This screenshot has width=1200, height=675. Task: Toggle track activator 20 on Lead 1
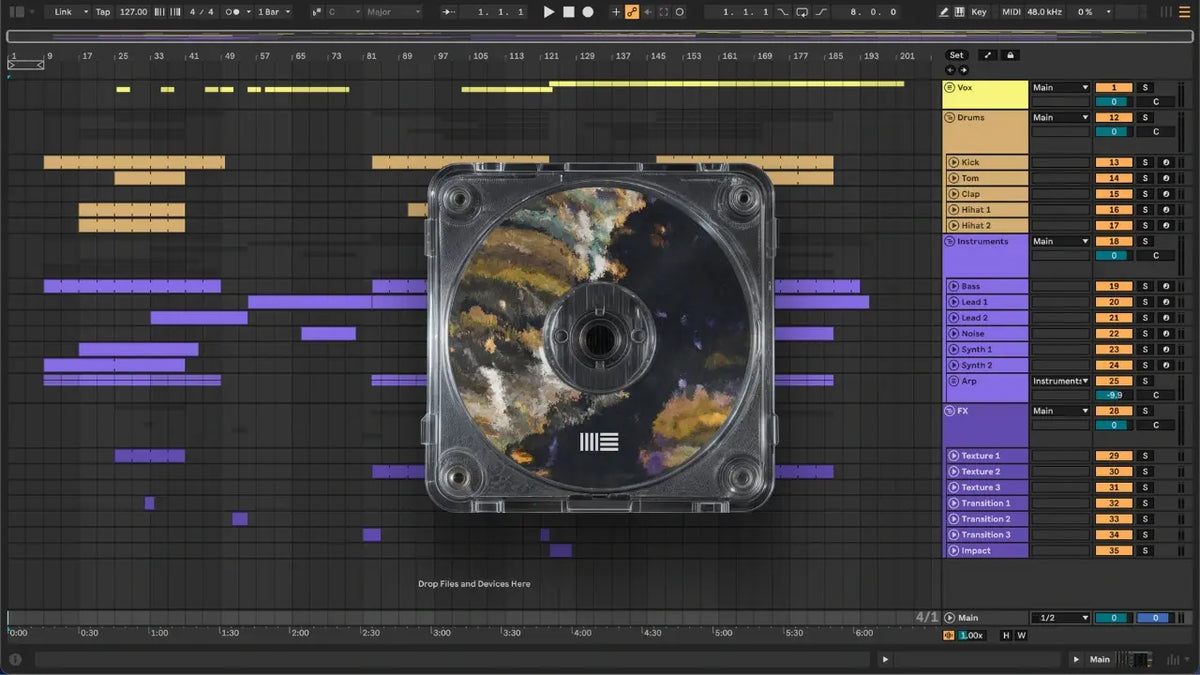click(x=1114, y=302)
